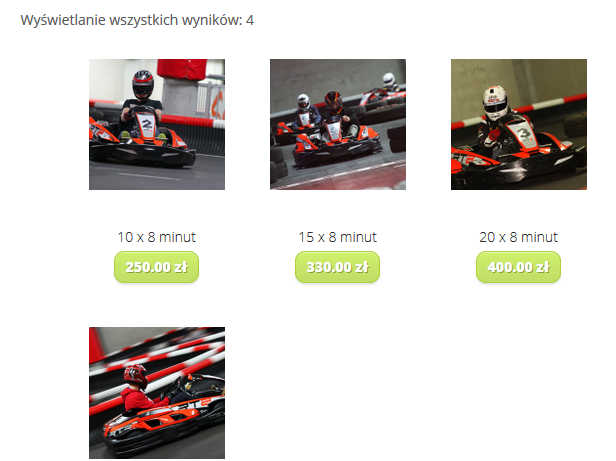Click the distant white-helmet driver in 15 x 8 photo

(x=389, y=82)
